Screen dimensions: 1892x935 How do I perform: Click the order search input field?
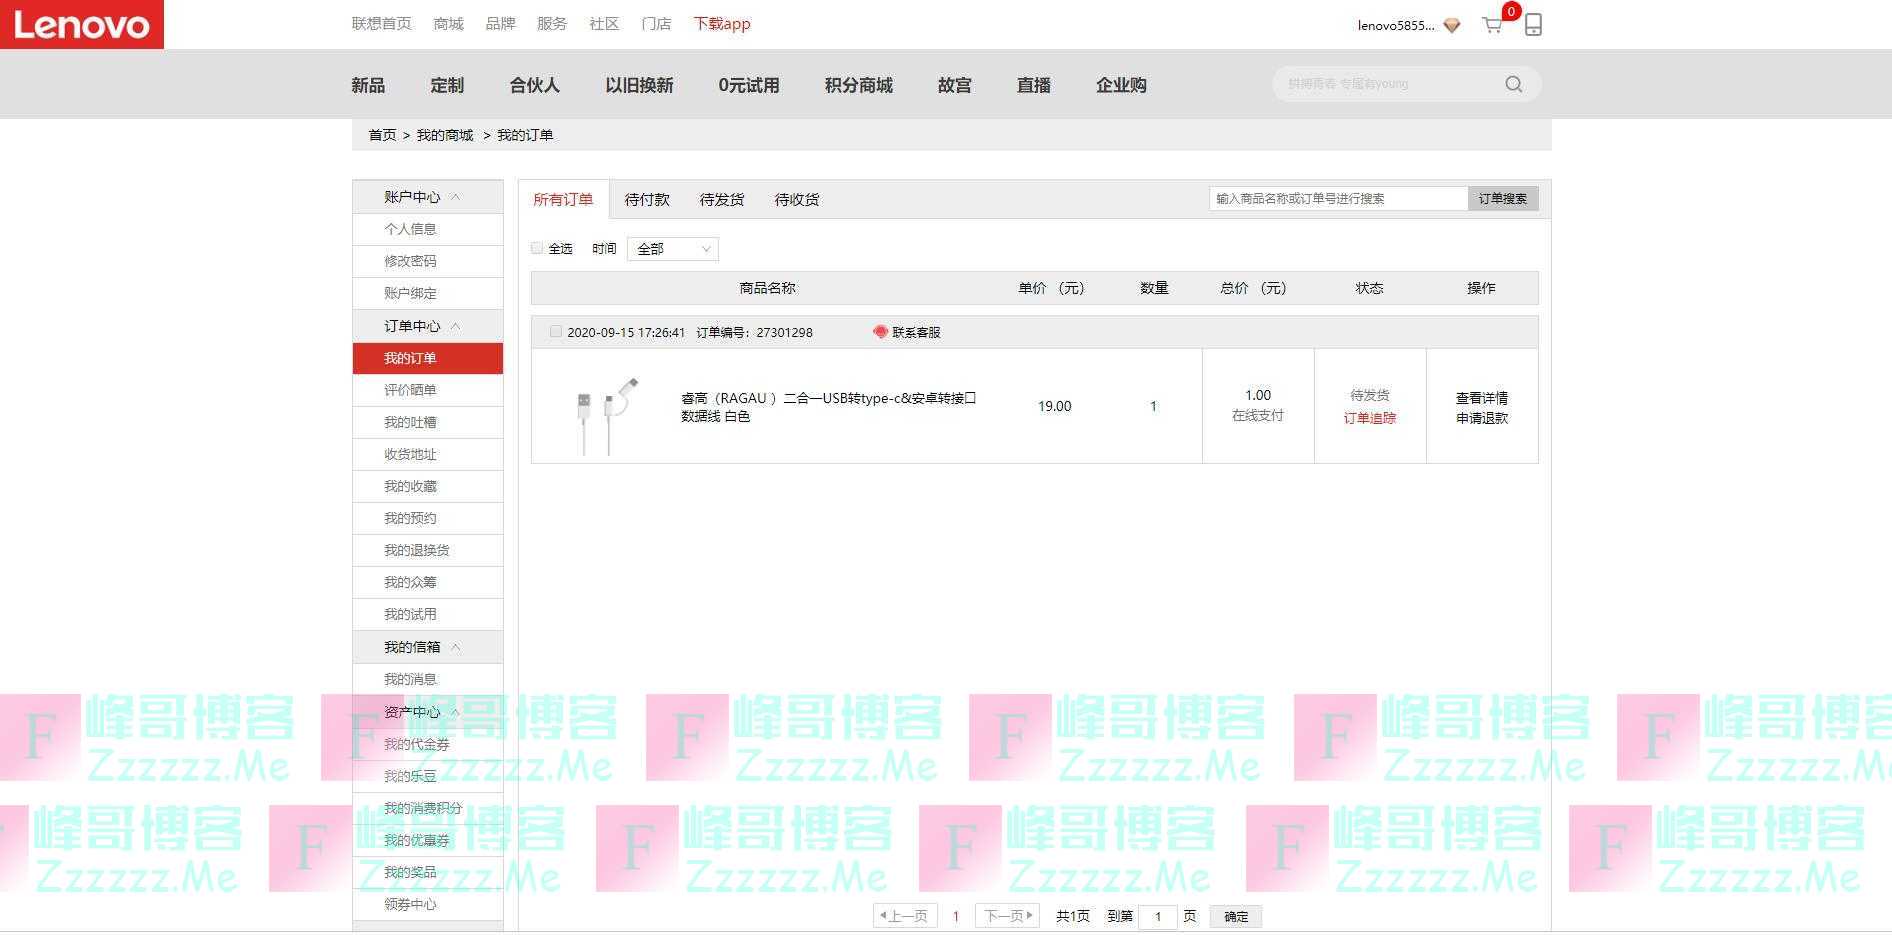pyautogui.click(x=1338, y=199)
